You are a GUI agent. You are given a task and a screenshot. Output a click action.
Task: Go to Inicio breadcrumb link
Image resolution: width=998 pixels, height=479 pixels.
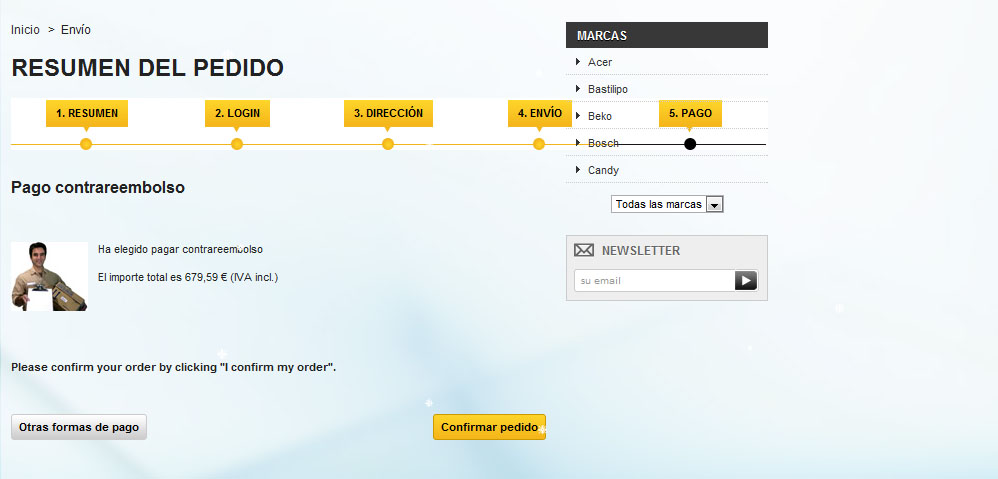coord(25,30)
